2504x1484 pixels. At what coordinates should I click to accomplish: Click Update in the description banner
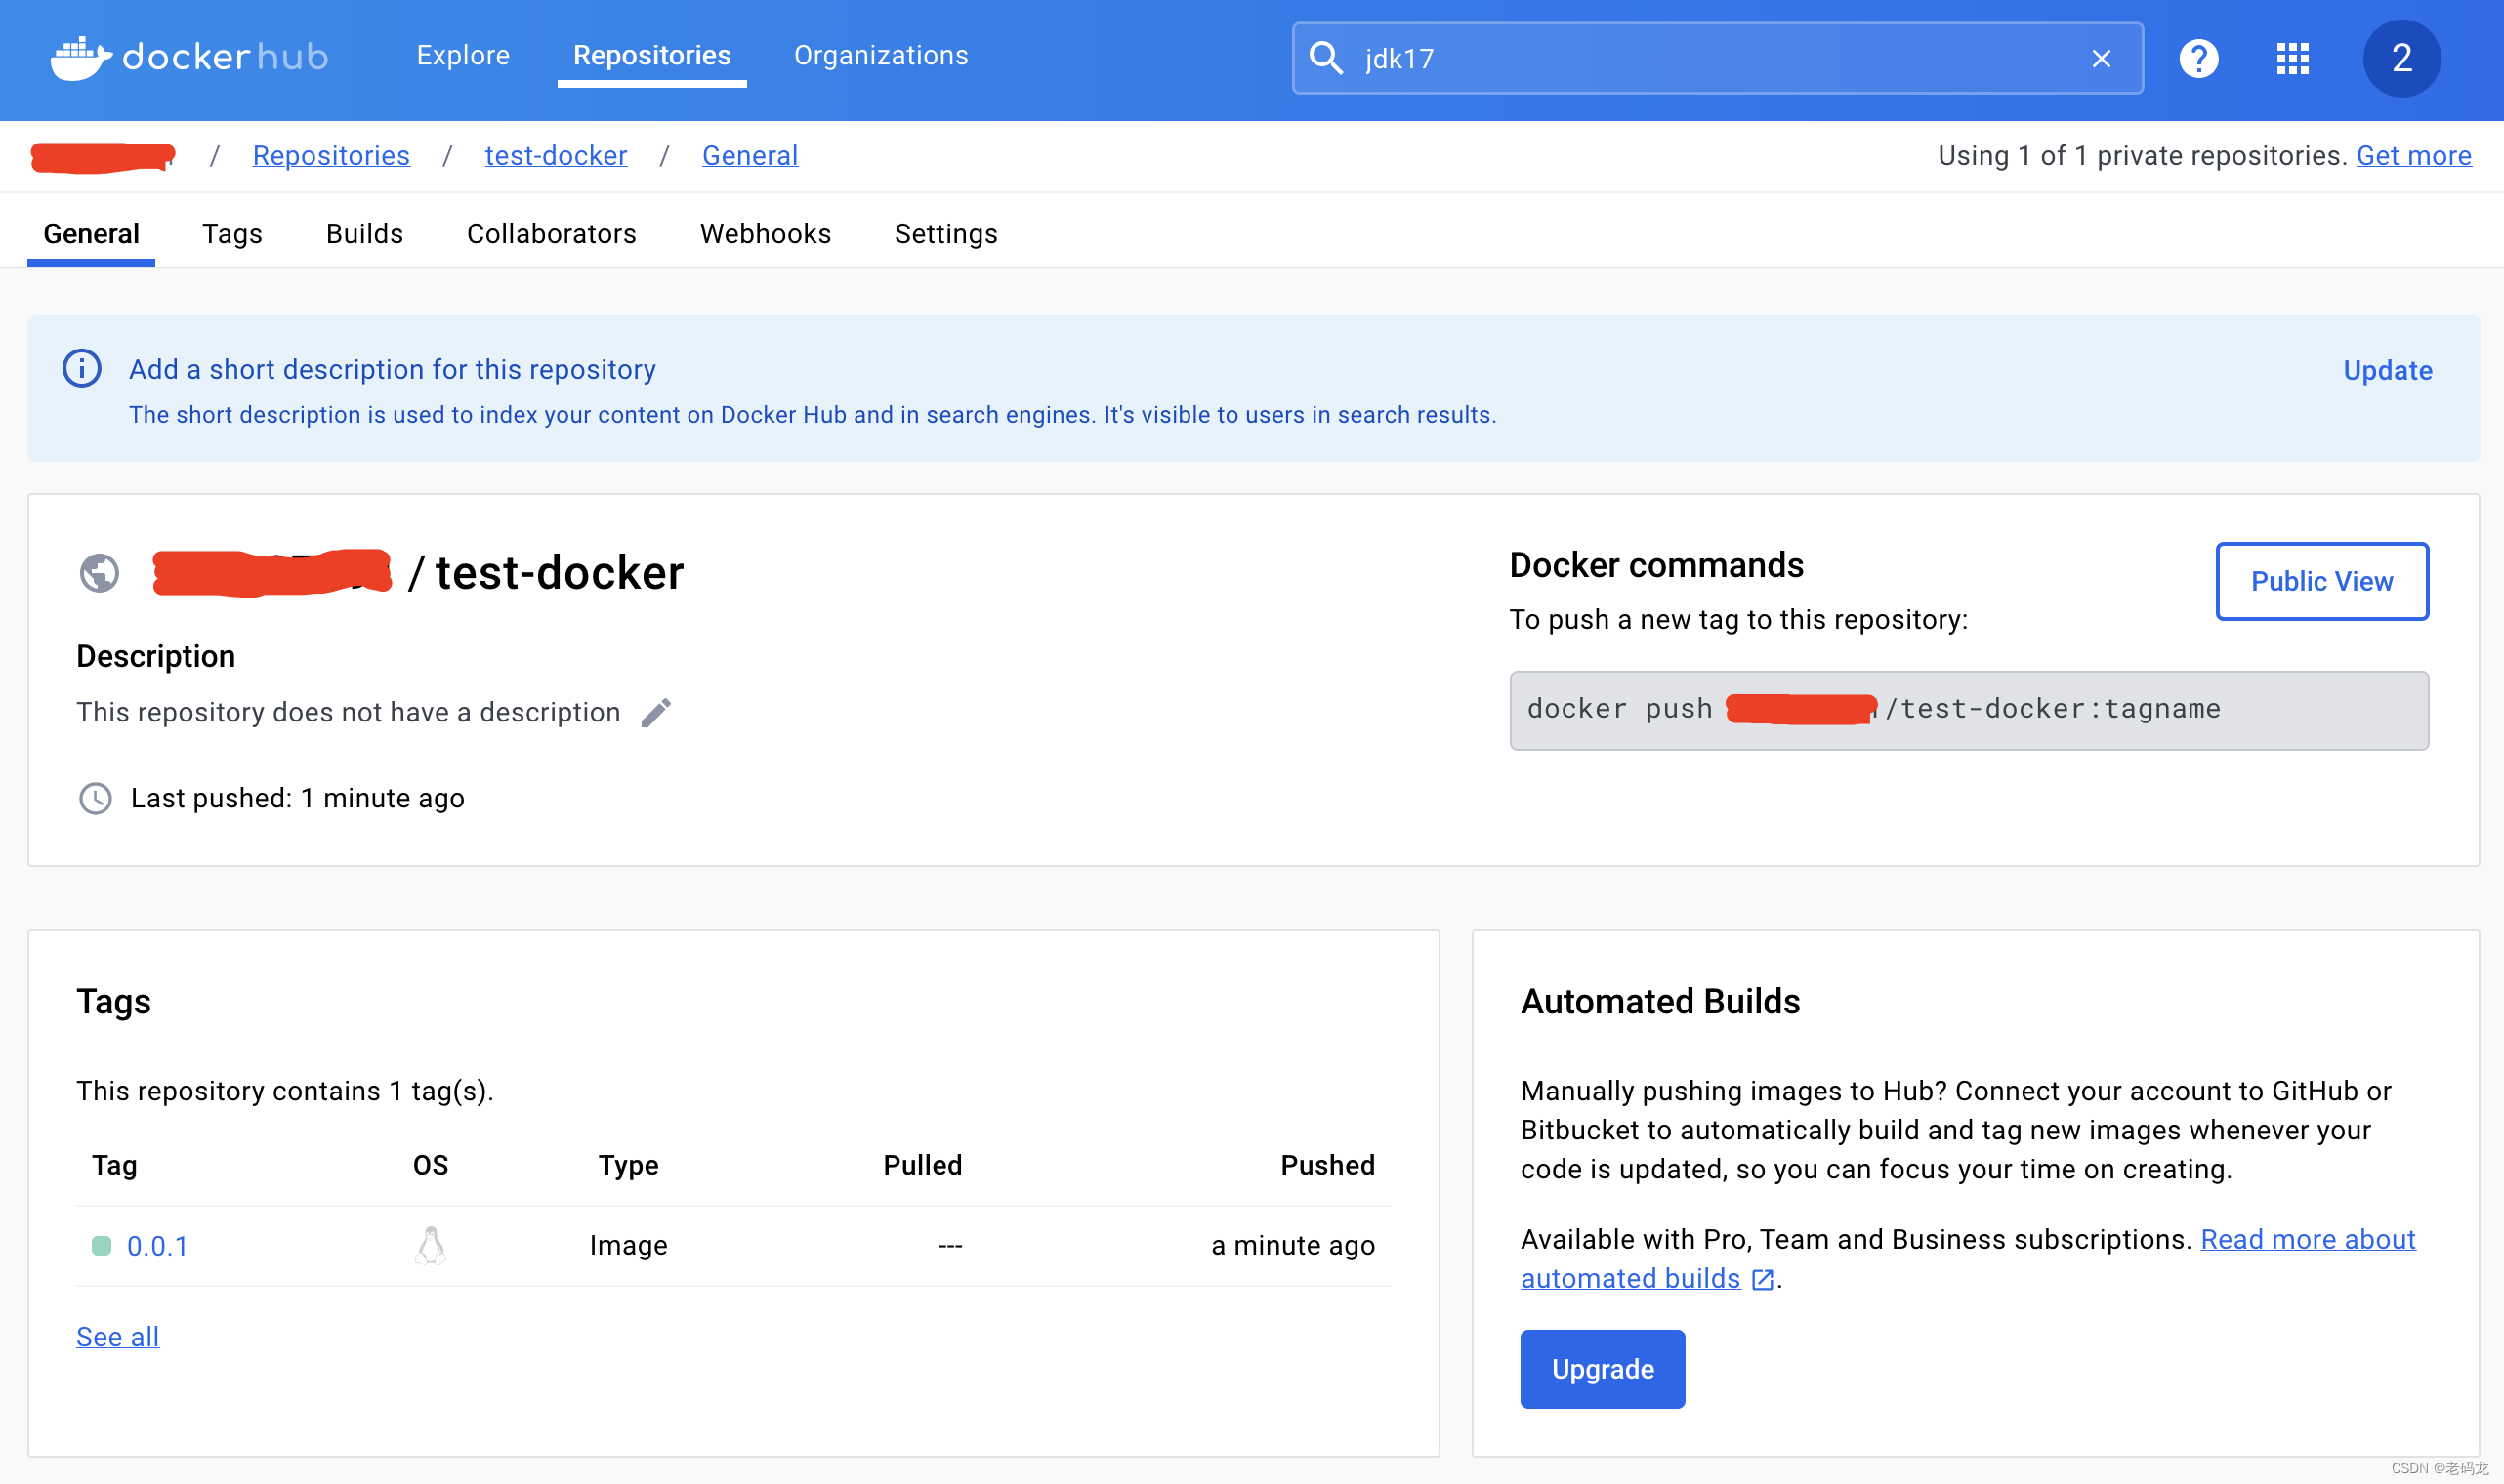pyautogui.click(x=2388, y=370)
